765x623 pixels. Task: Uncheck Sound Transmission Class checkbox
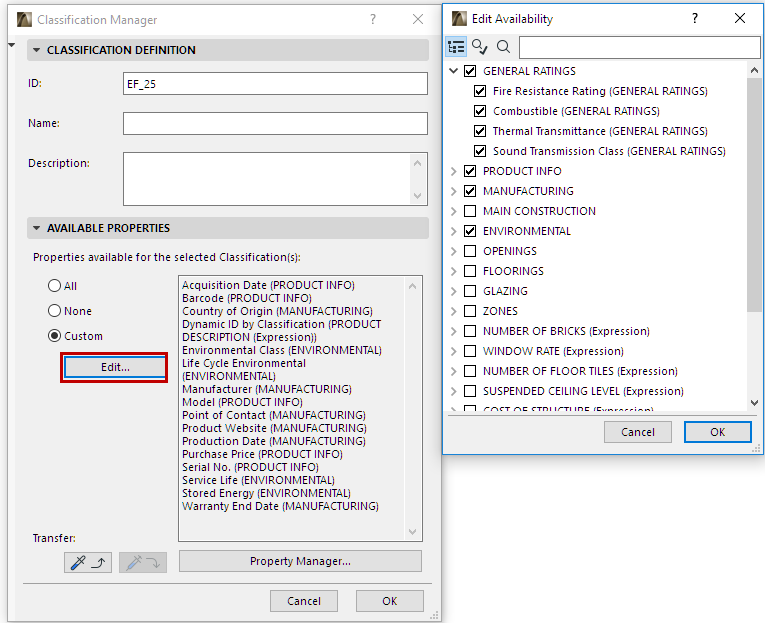[480, 151]
